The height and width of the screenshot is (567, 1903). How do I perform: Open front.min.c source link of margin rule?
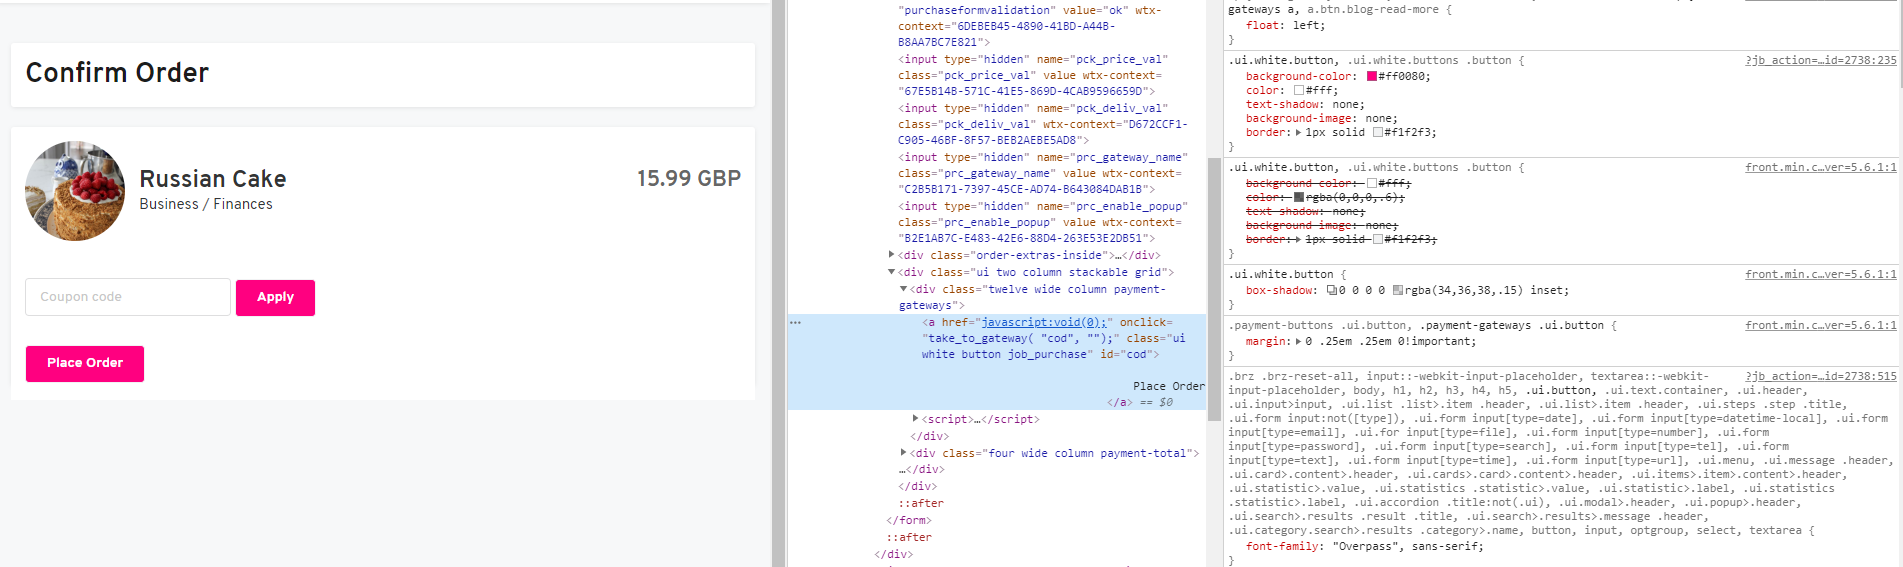[x=1821, y=325]
